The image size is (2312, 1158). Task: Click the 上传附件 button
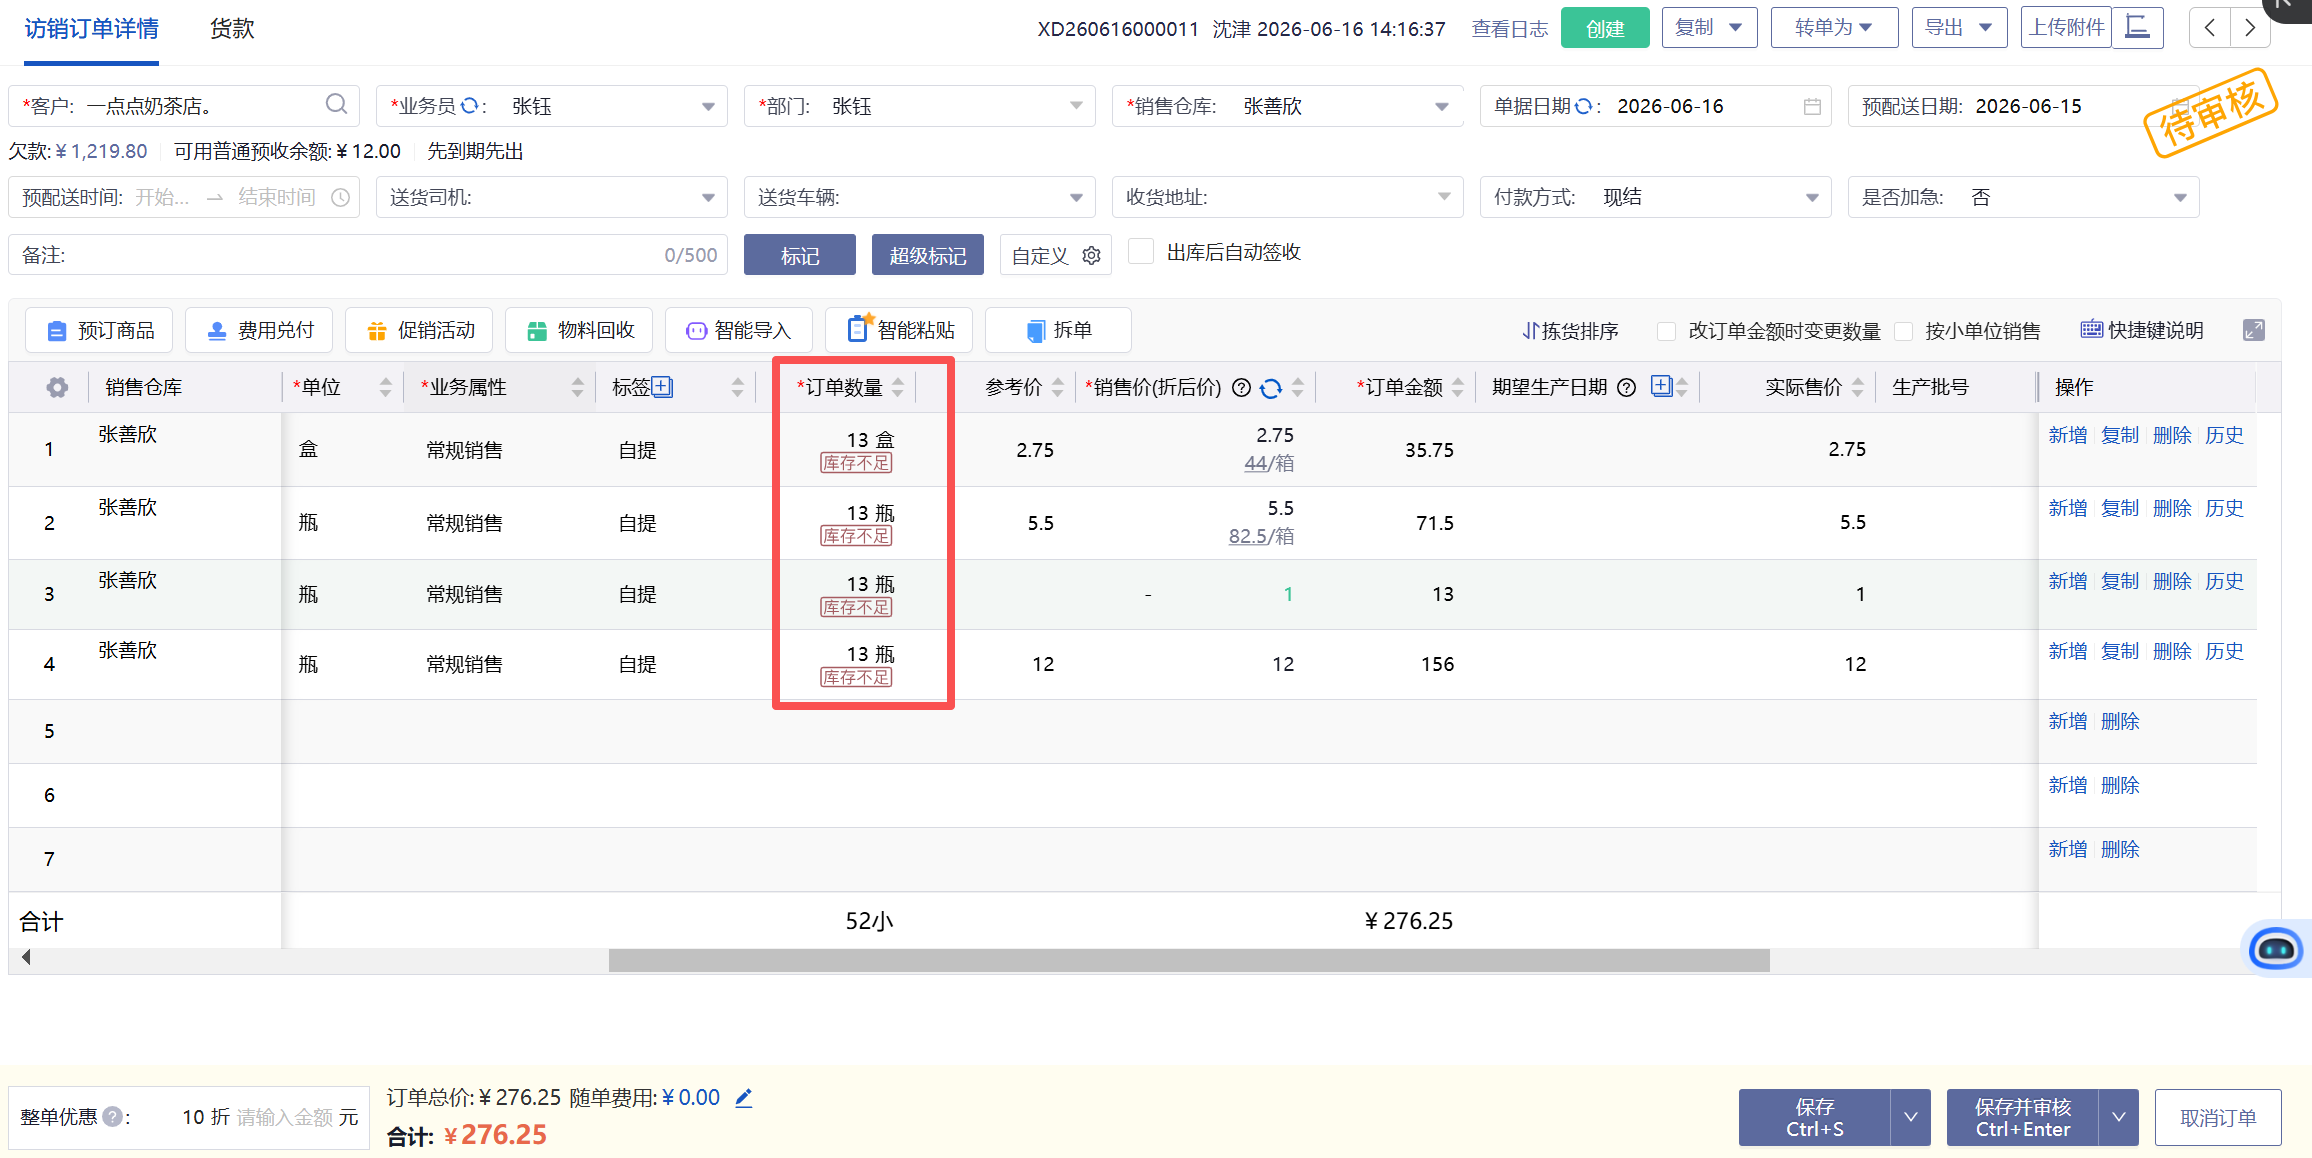point(2066,27)
